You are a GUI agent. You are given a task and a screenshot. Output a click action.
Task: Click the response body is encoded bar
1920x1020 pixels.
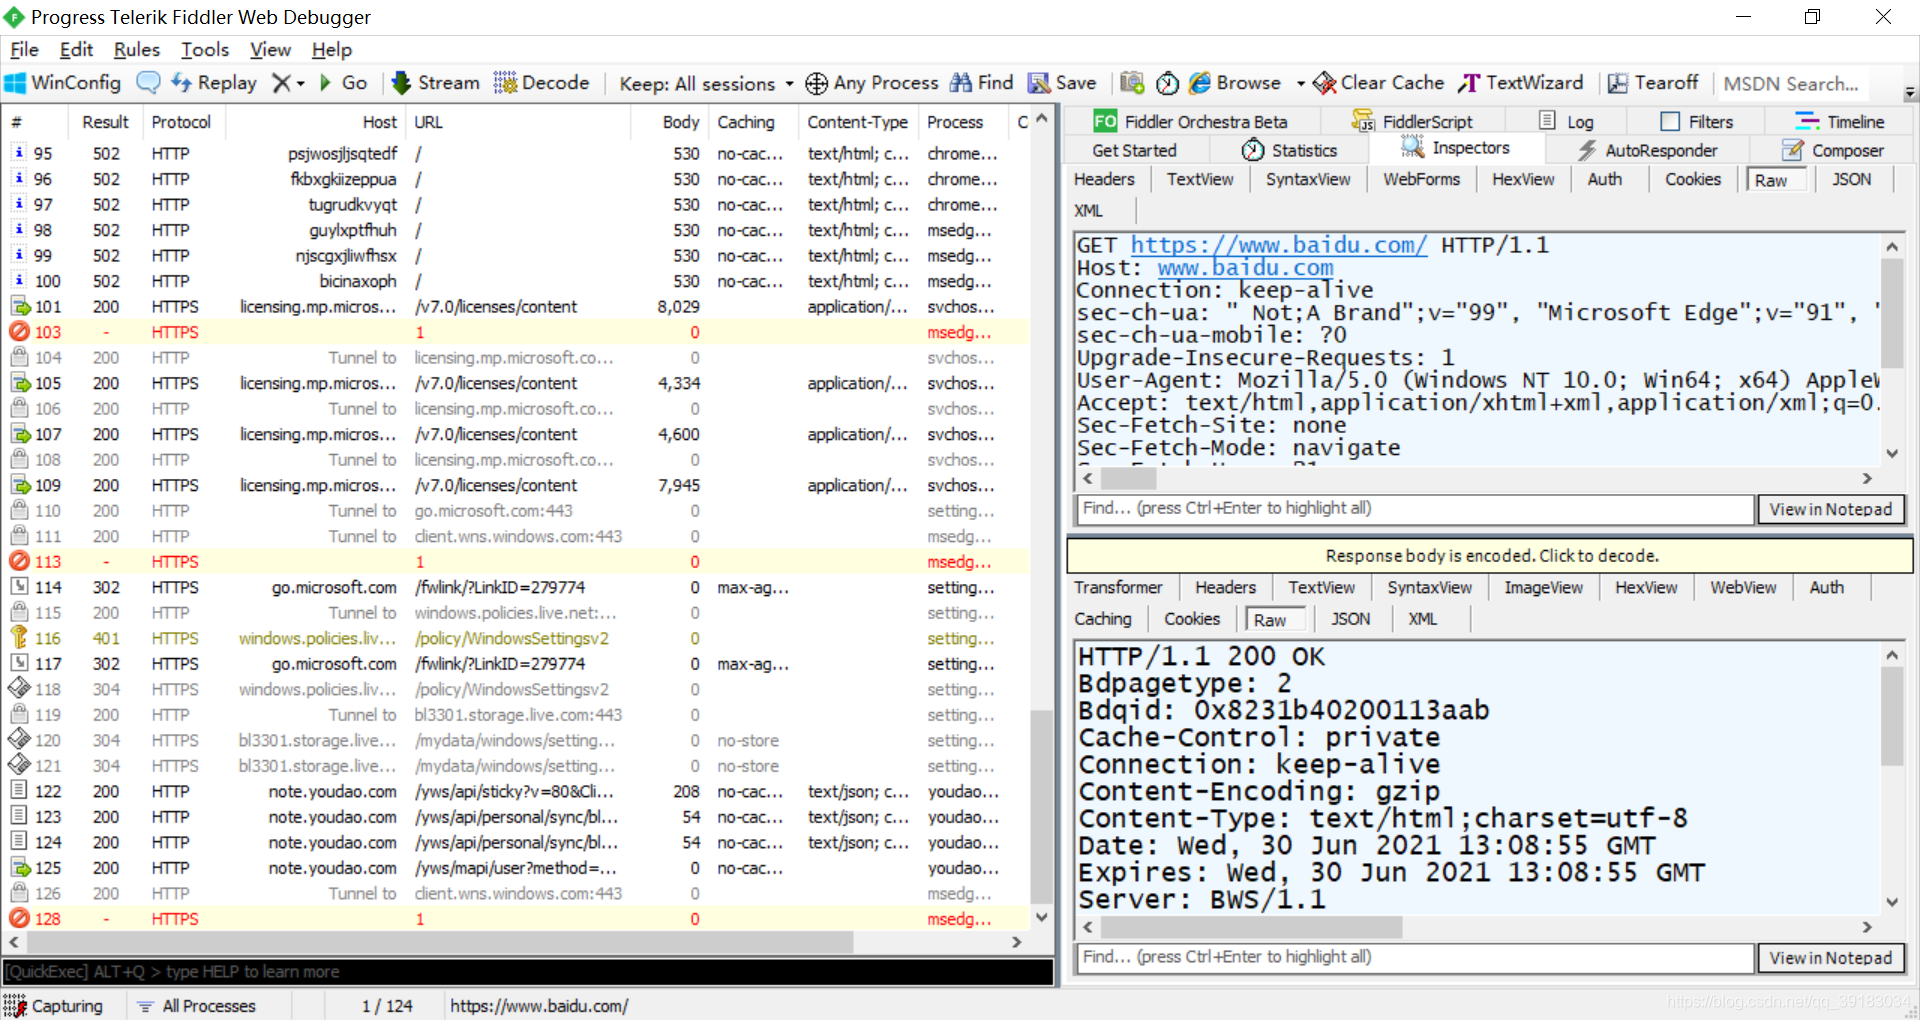click(1491, 556)
